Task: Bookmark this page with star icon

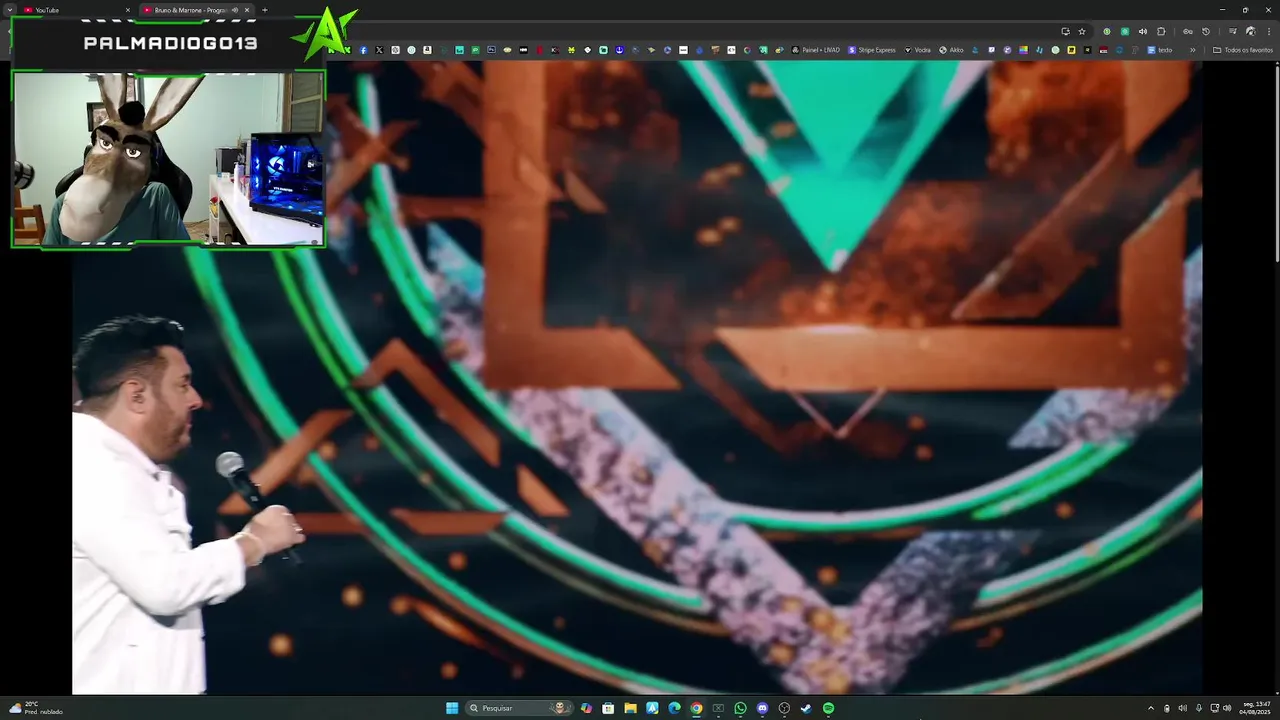Action: click(x=1081, y=32)
